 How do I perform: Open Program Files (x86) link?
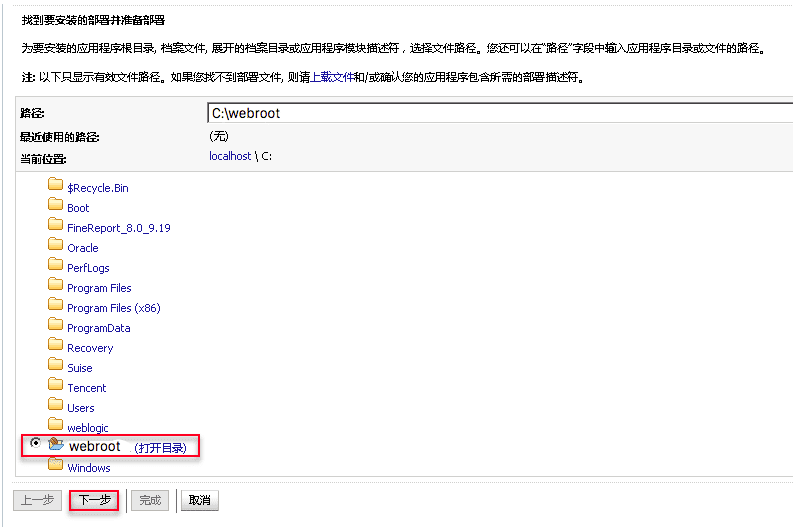point(114,308)
